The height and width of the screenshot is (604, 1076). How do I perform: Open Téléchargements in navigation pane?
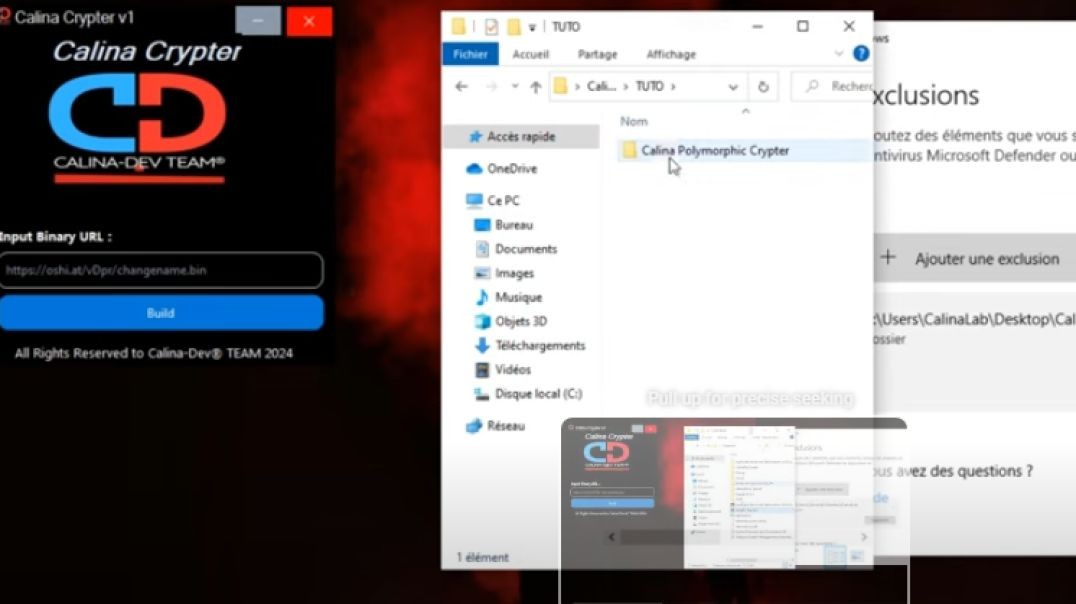[540, 345]
